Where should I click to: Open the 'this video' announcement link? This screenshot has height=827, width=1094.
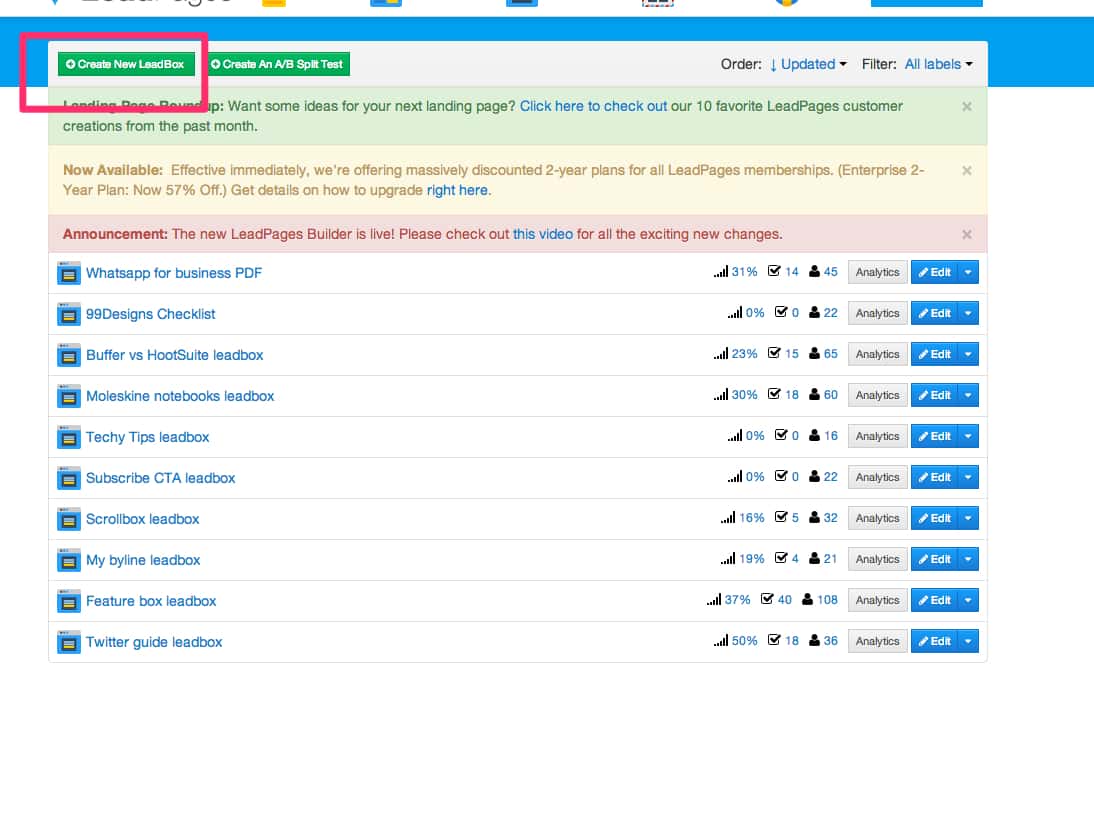pos(543,234)
